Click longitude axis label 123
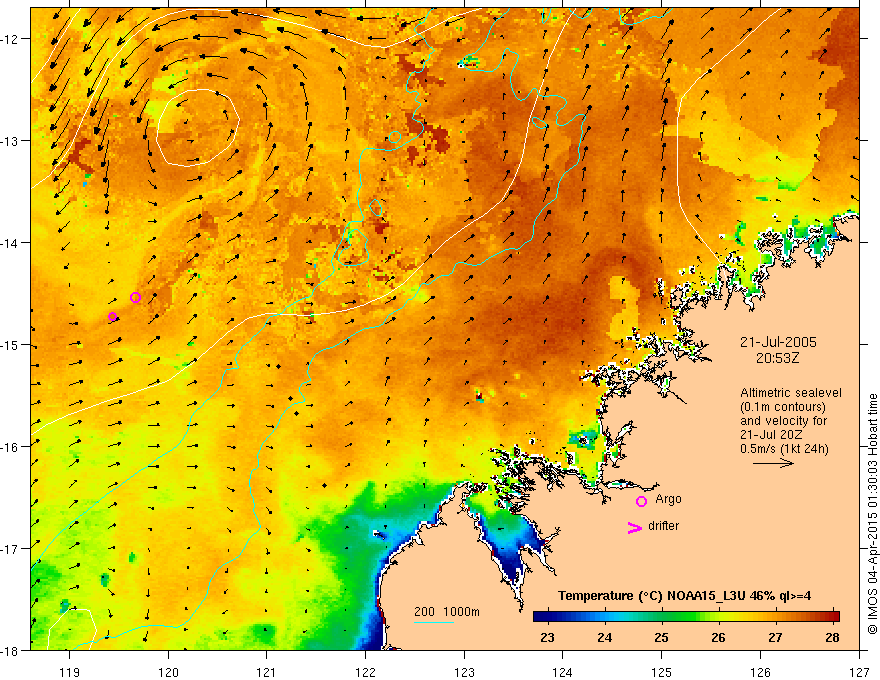 tap(464, 672)
